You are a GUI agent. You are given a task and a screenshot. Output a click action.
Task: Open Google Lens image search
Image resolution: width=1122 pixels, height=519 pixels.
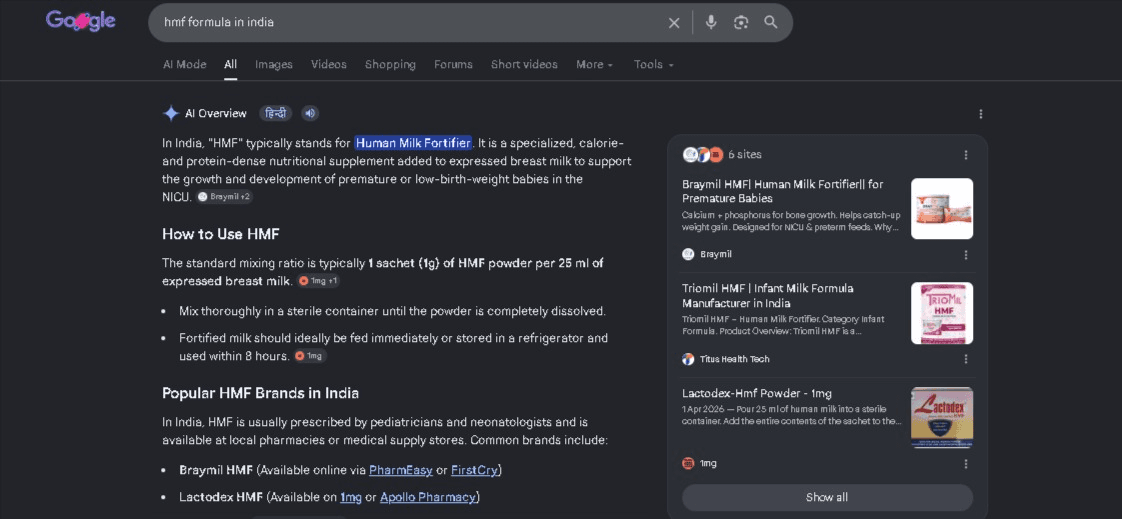tap(741, 22)
